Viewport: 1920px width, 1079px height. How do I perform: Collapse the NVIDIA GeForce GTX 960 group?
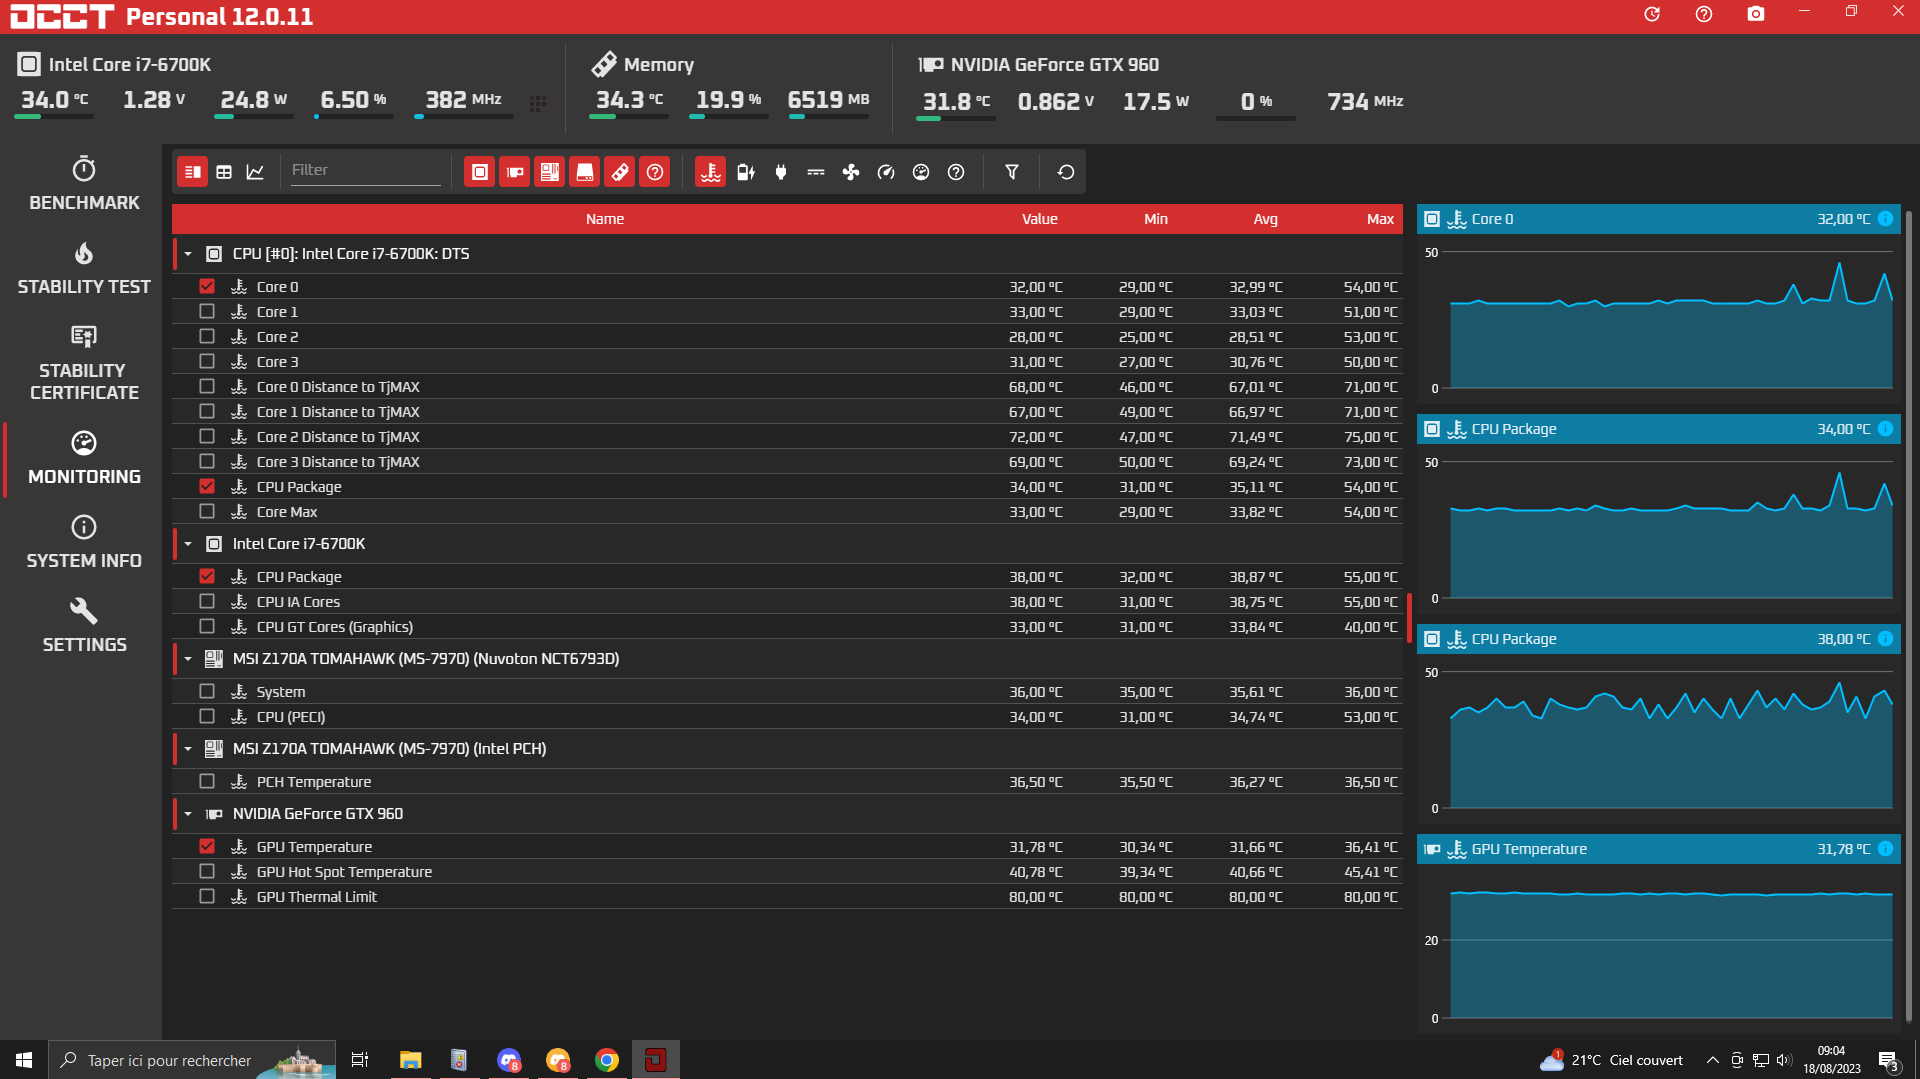[x=188, y=814]
